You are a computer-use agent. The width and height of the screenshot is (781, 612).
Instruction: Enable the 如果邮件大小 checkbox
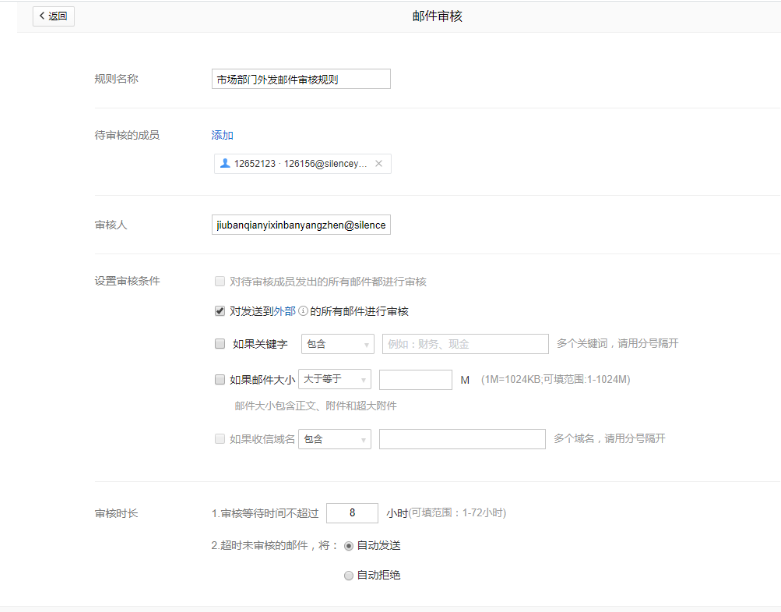pos(220,379)
